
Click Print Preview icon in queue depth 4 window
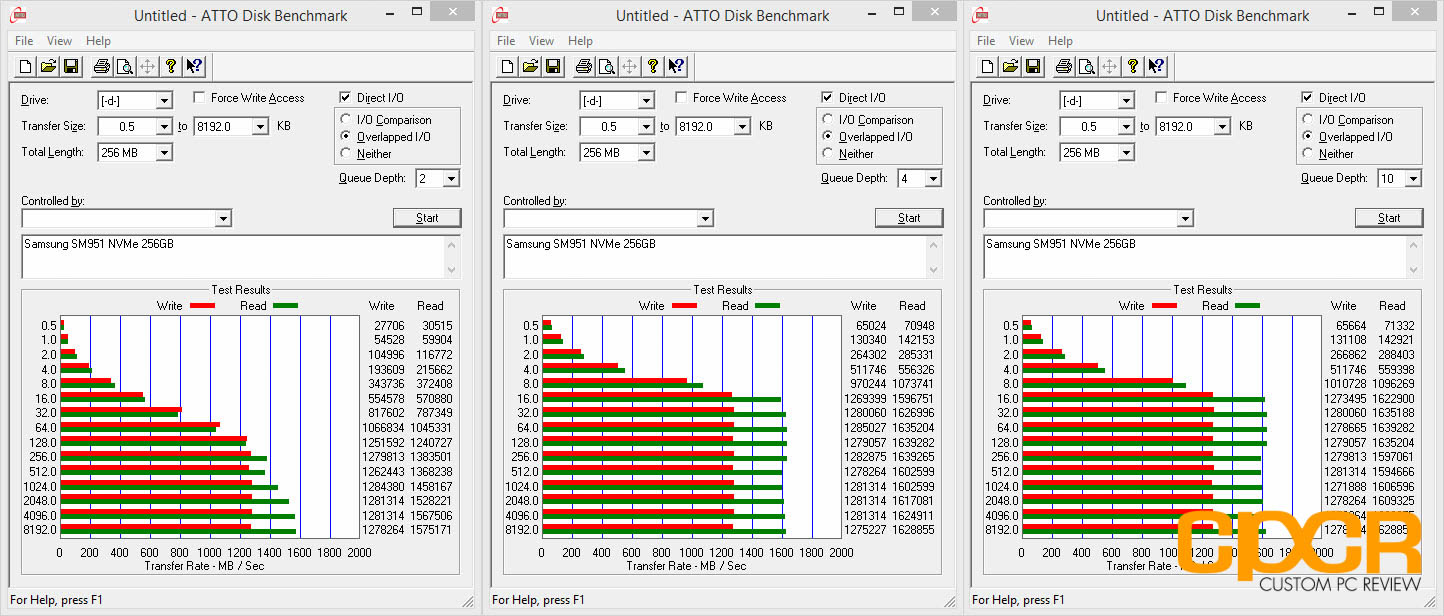[x=606, y=67]
